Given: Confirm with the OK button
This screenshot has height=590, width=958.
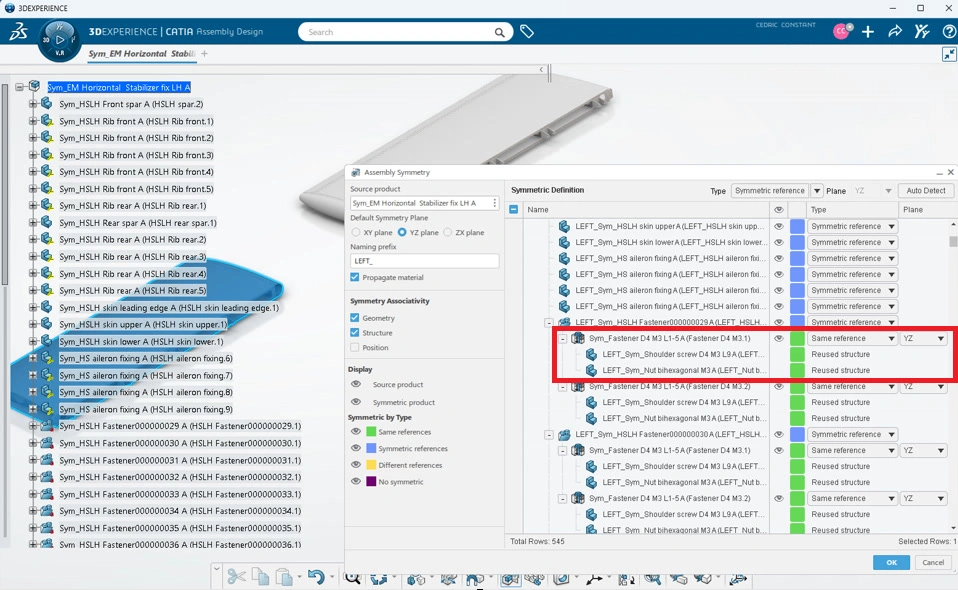Looking at the screenshot, I should click(891, 563).
